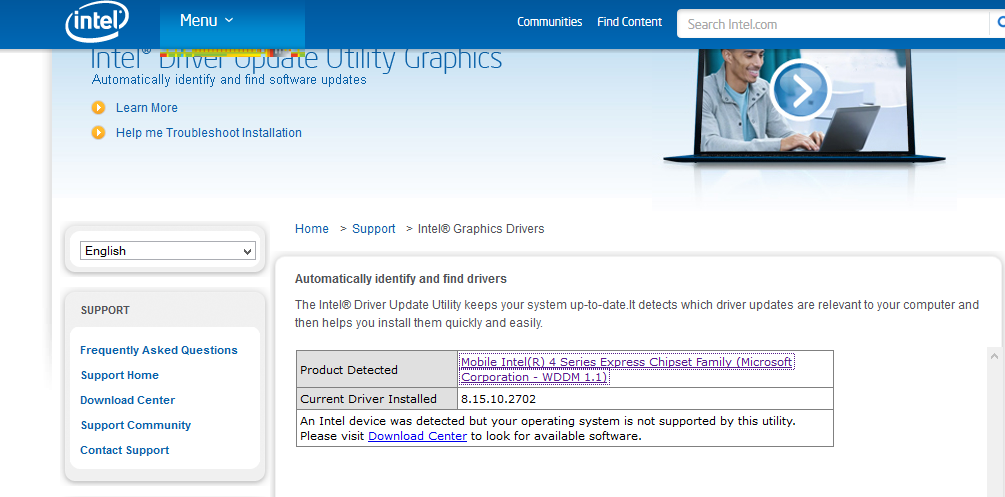Click the SUPPORT sidebar heading
Screen dimensions: 1005x497
pyautogui.click(x=105, y=310)
